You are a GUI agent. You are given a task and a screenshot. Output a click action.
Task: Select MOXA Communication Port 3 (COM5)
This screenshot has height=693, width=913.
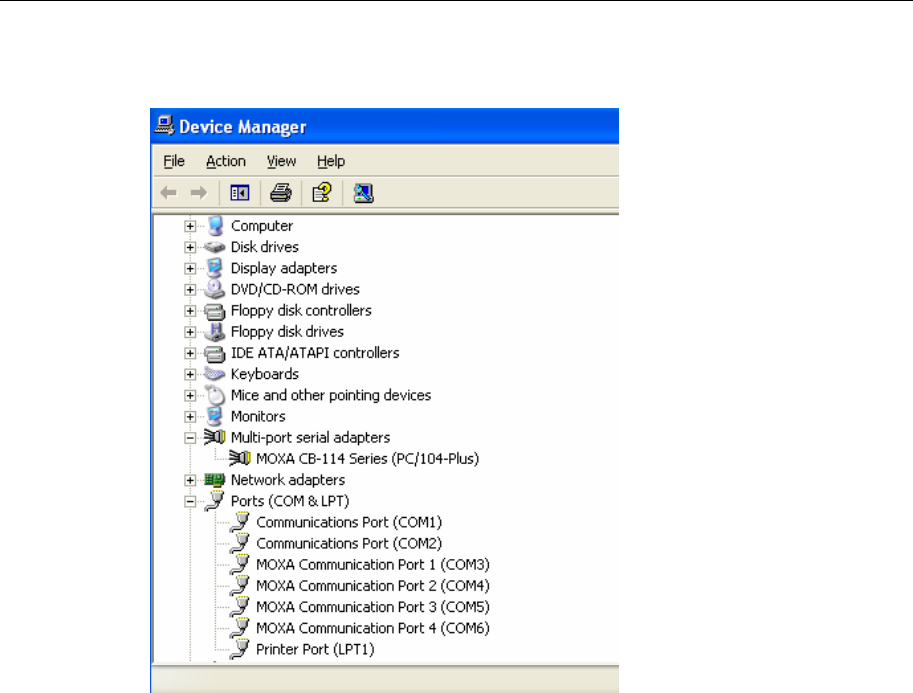(x=373, y=607)
